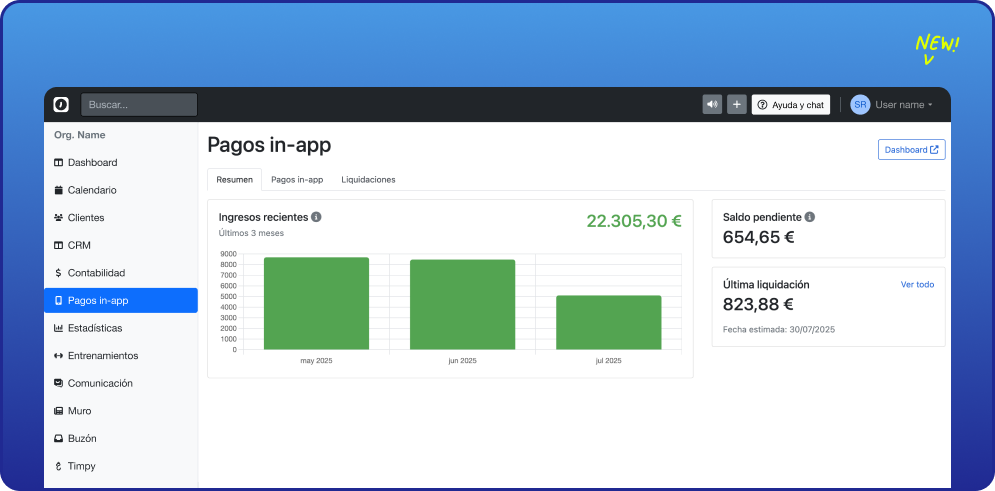
Task: Click the 654,65 € pending balance
Action: pyautogui.click(x=759, y=237)
